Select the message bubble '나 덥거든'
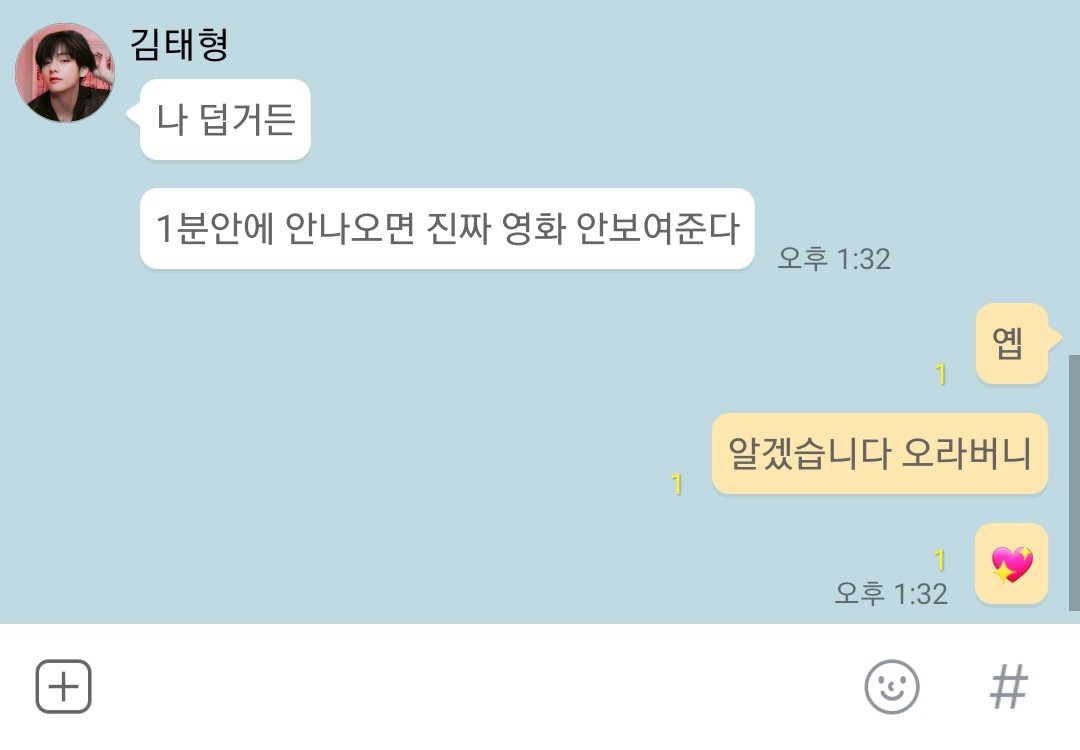The height and width of the screenshot is (750, 1080). pyautogui.click(x=225, y=119)
